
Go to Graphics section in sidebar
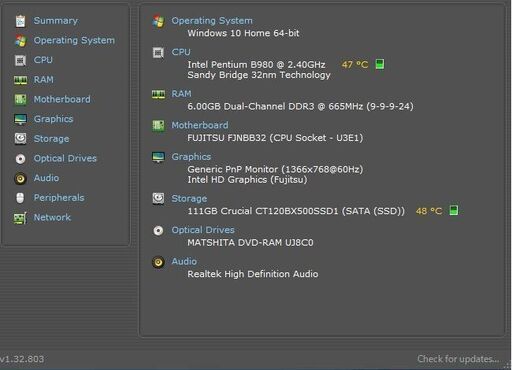pos(53,119)
